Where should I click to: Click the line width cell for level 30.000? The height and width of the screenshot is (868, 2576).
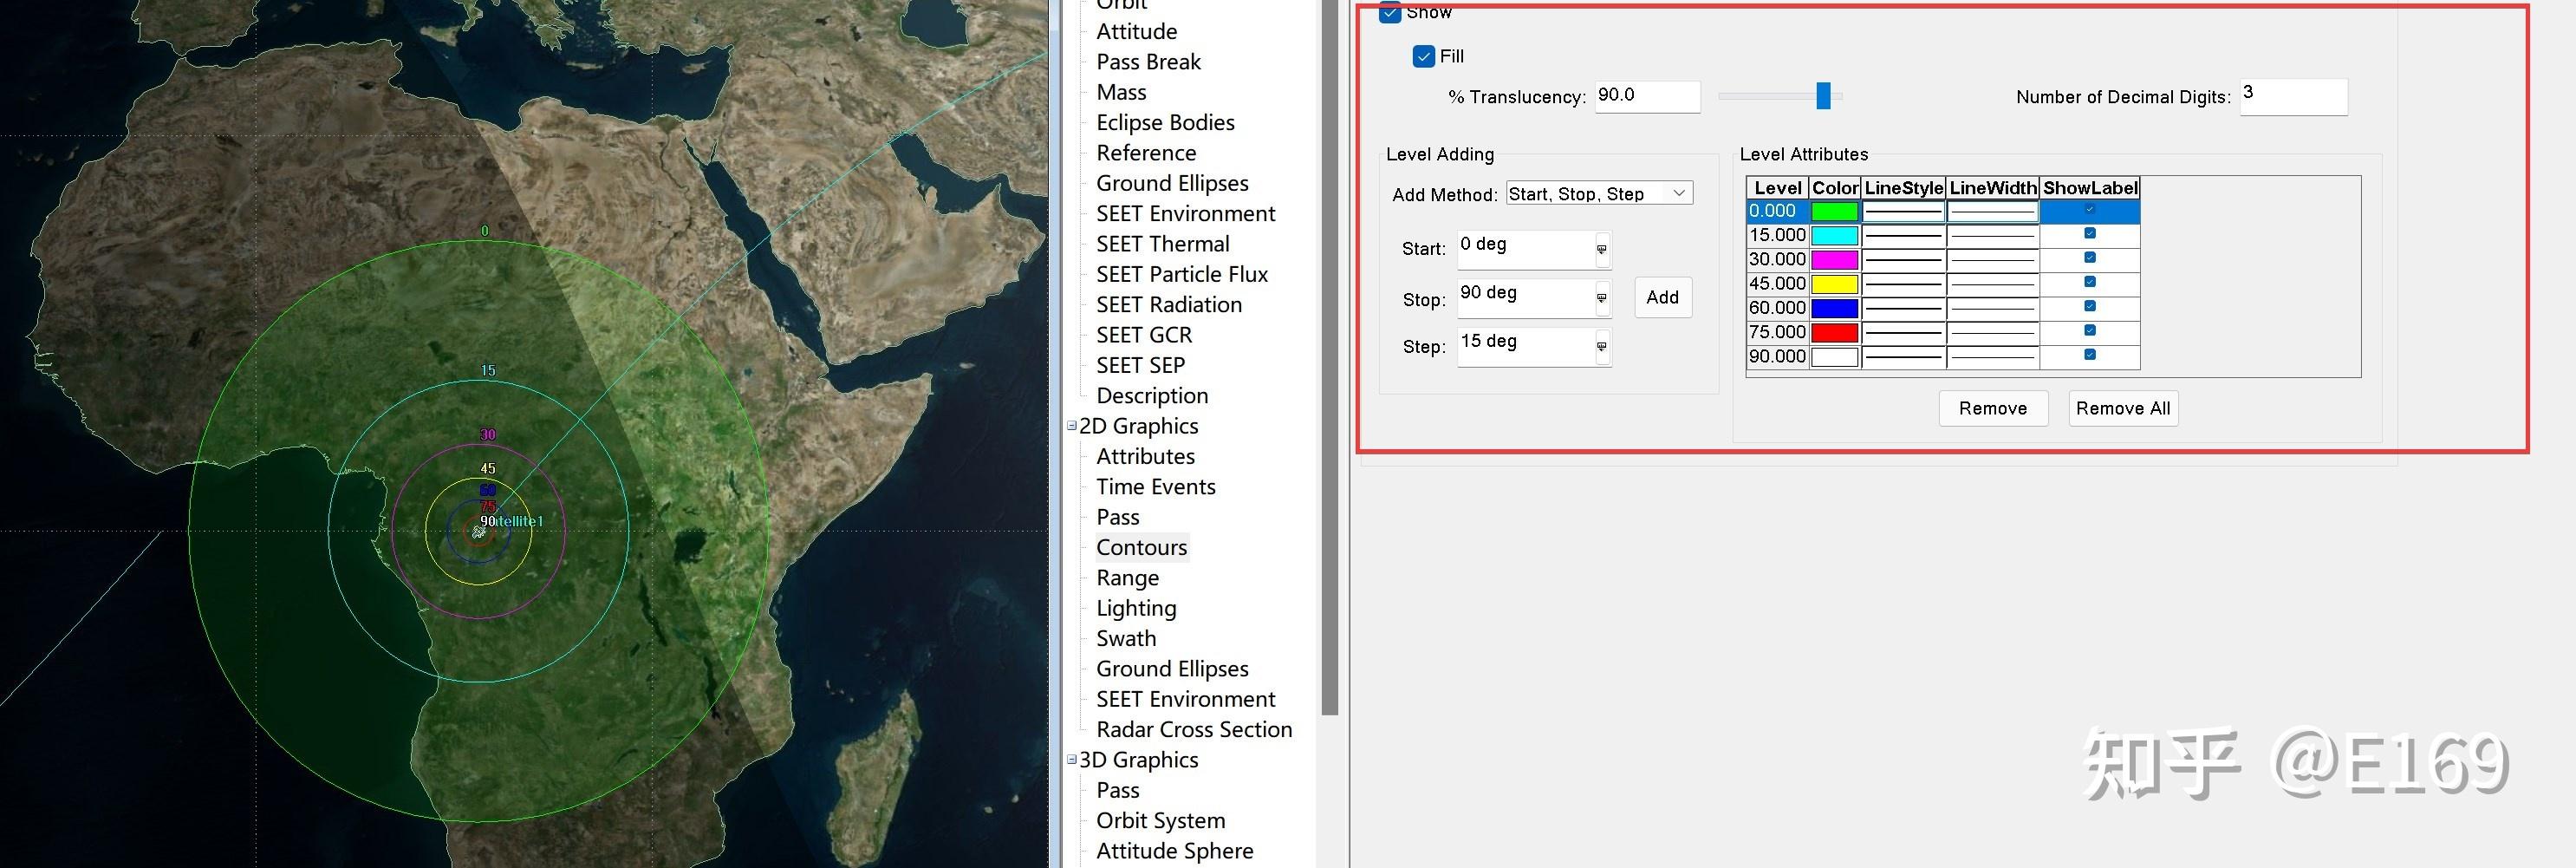tap(1992, 260)
